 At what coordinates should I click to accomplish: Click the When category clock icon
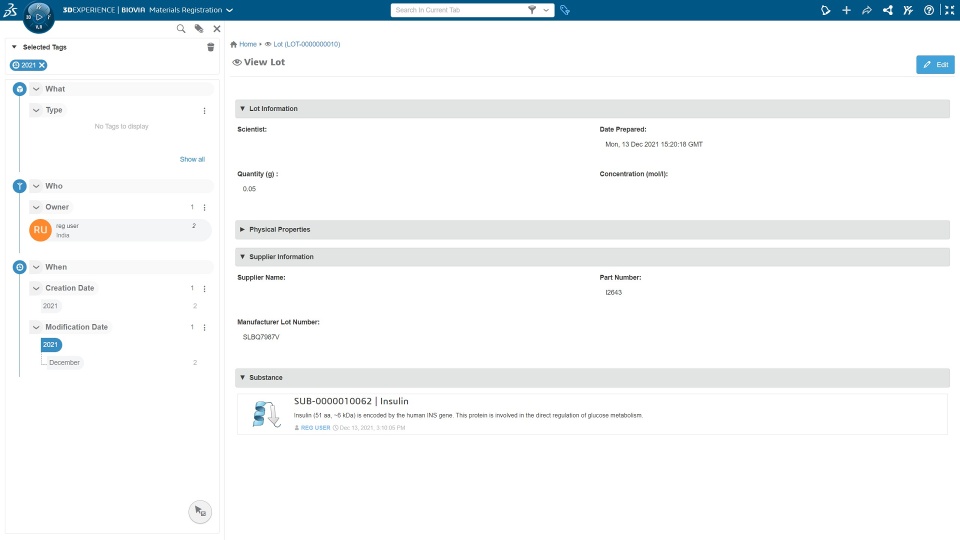pyautogui.click(x=20, y=267)
